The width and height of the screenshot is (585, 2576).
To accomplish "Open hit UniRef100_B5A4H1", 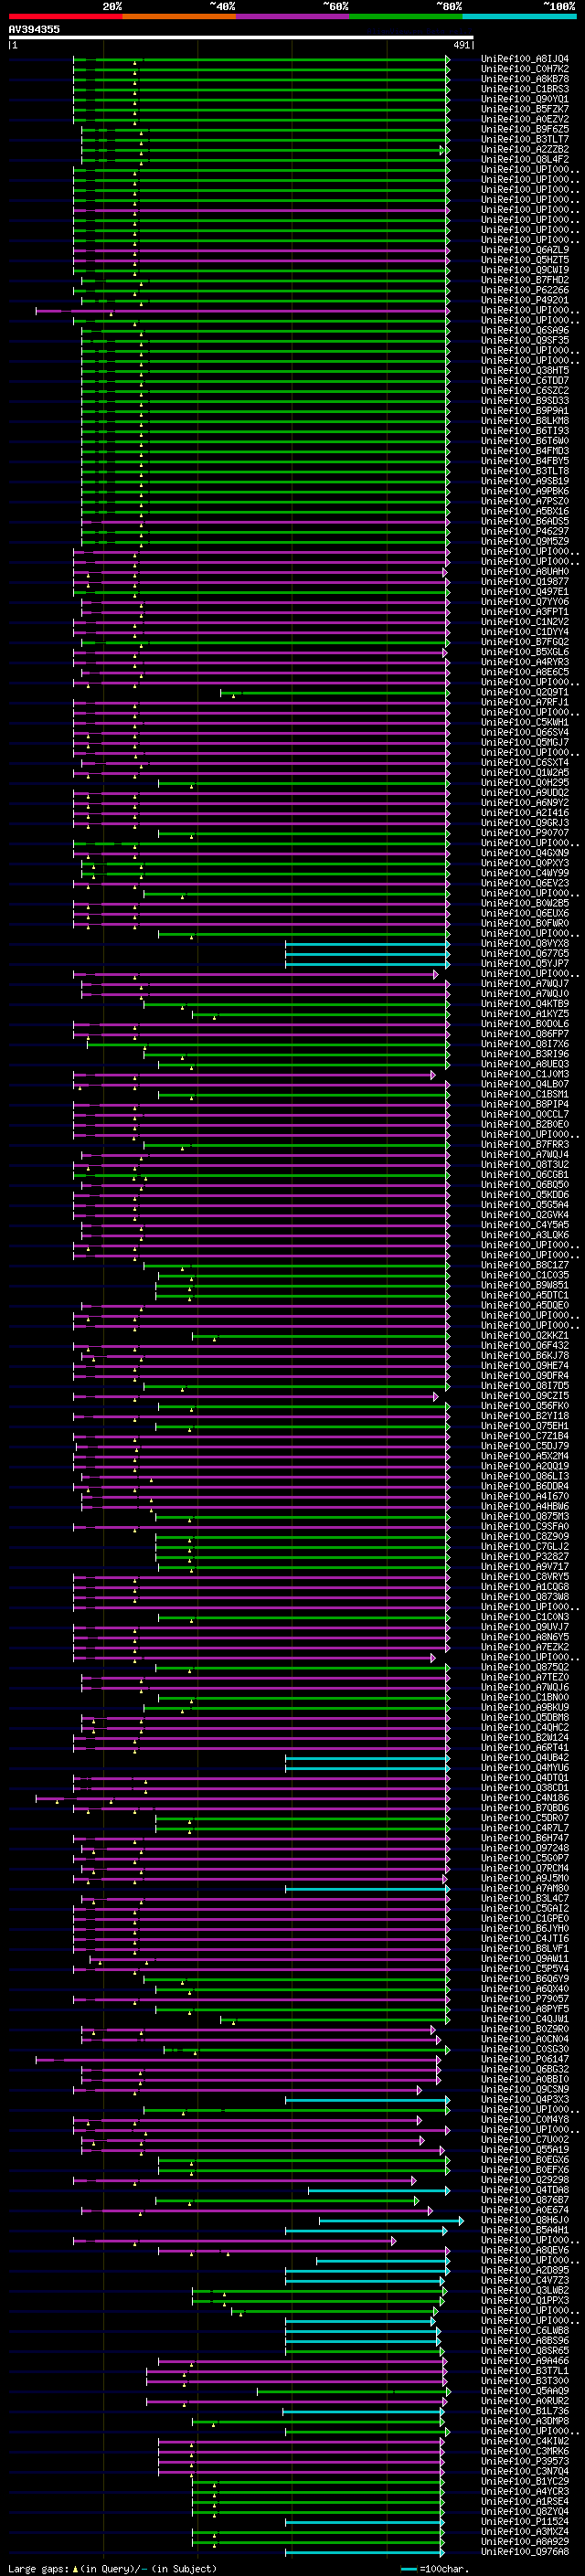I will coord(525,2230).
